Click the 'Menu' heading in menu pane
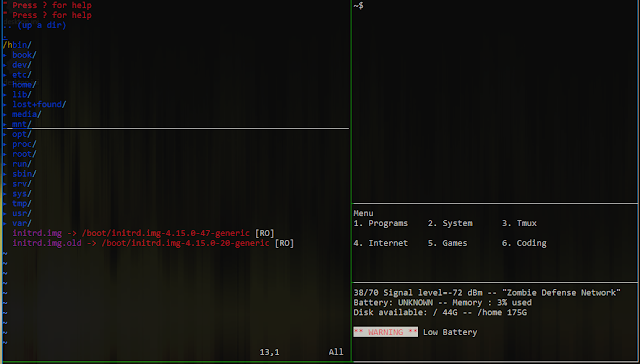Screen dimensions: 640x364 363,213
